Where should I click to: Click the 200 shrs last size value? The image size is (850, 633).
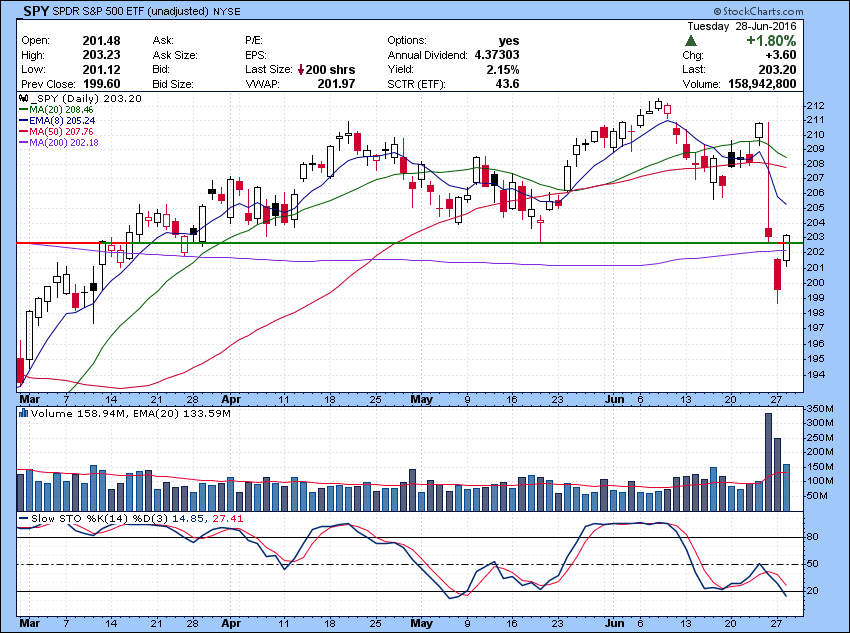coord(331,70)
